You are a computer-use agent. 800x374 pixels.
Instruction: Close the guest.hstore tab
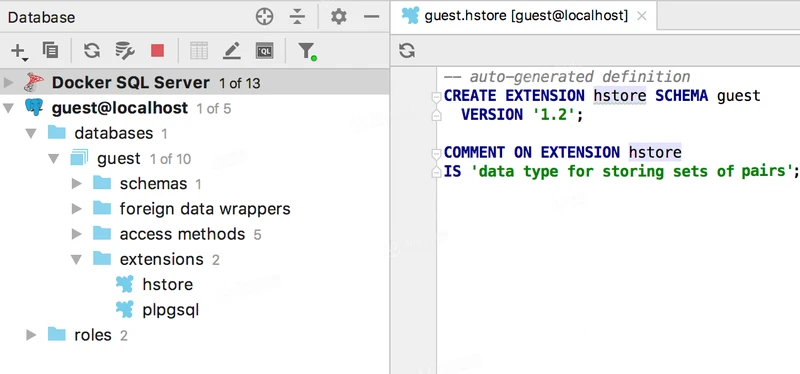pyautogui.click(x=642, y=16)
